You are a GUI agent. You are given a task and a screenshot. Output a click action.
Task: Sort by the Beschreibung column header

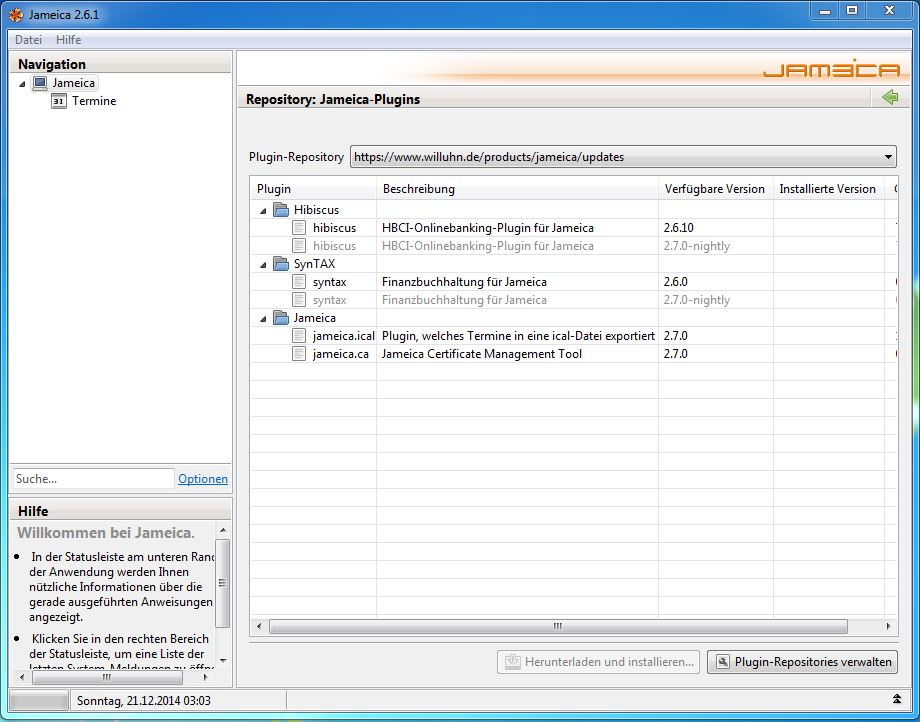point(518,189)
